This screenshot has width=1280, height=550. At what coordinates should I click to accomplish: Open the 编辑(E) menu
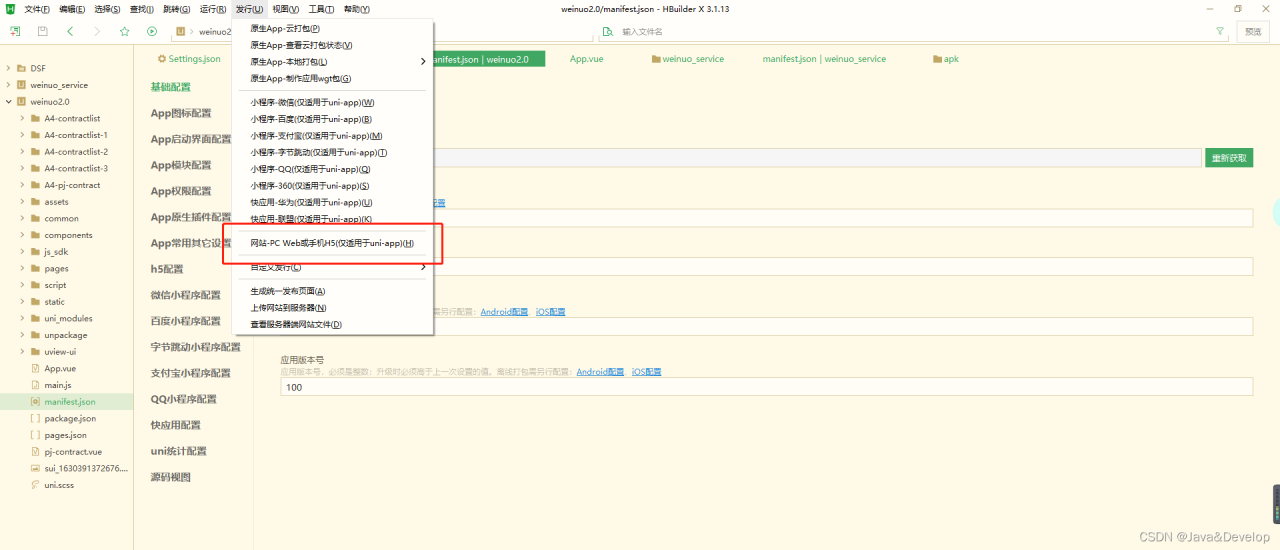[x=72, y=9]
